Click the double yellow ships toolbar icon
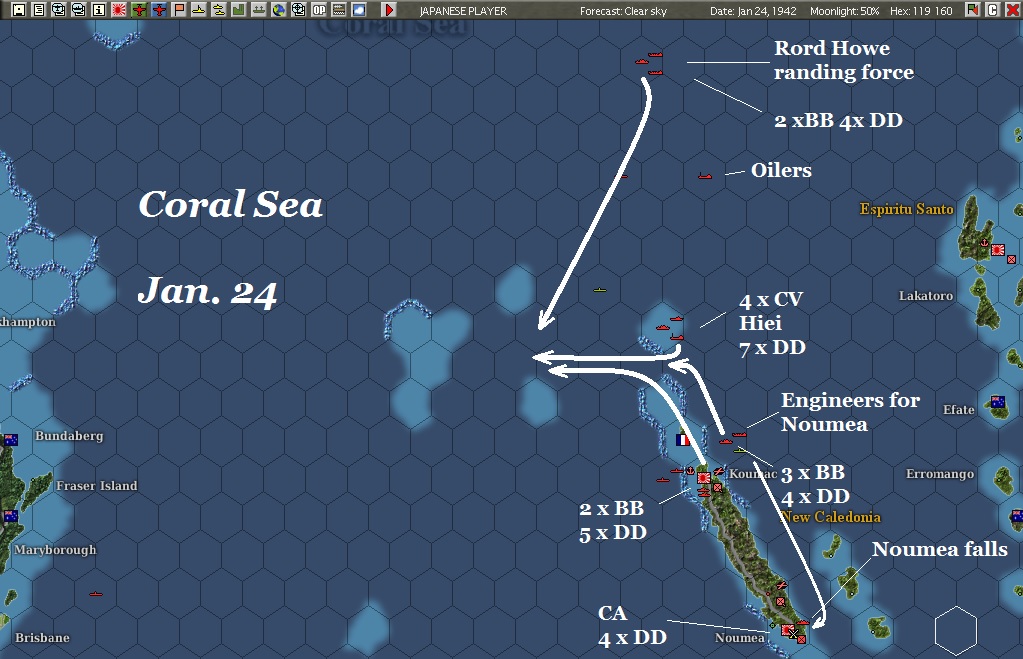Screen dimensions: 1023x659 pos(219,10)
